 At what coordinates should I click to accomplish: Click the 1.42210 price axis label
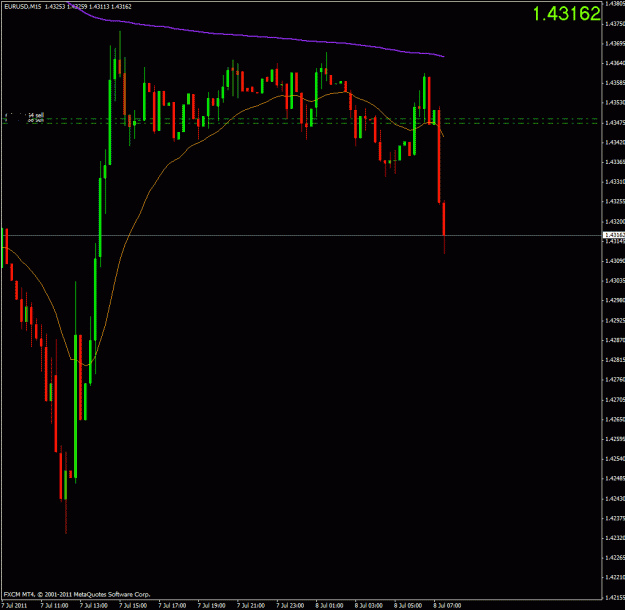pos(615,577)
